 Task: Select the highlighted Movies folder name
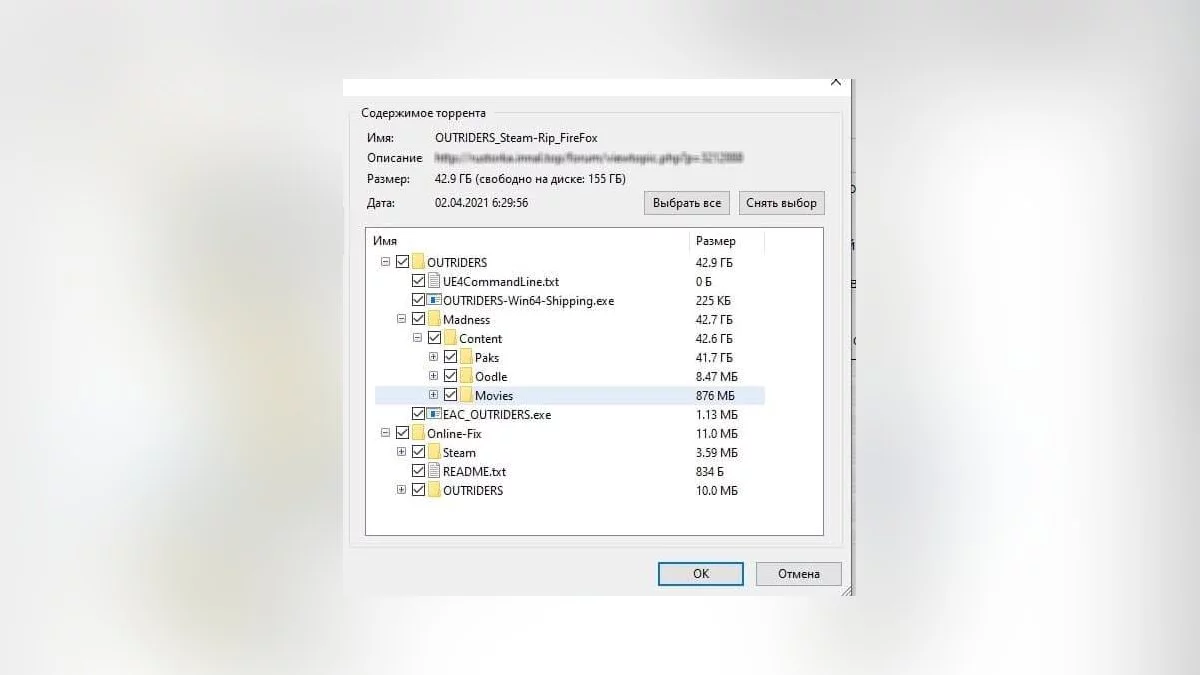click(494, 395)
